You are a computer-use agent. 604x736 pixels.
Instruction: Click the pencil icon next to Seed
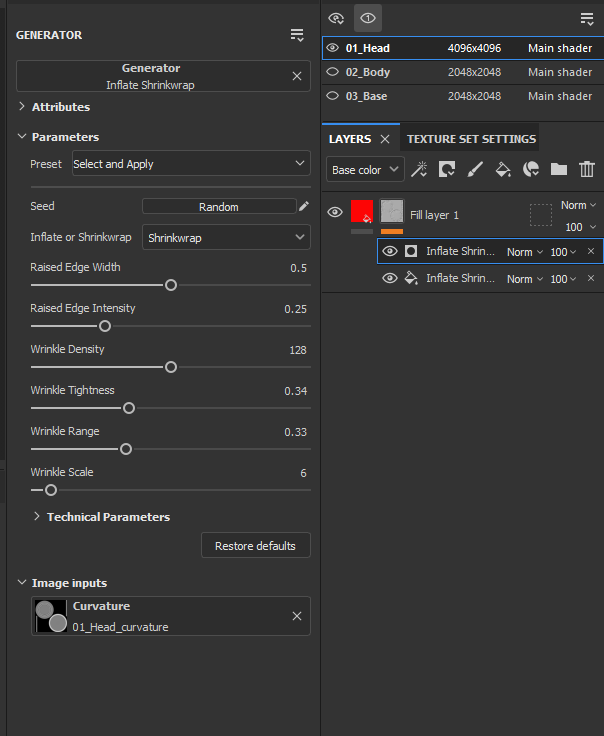(304, 206)
